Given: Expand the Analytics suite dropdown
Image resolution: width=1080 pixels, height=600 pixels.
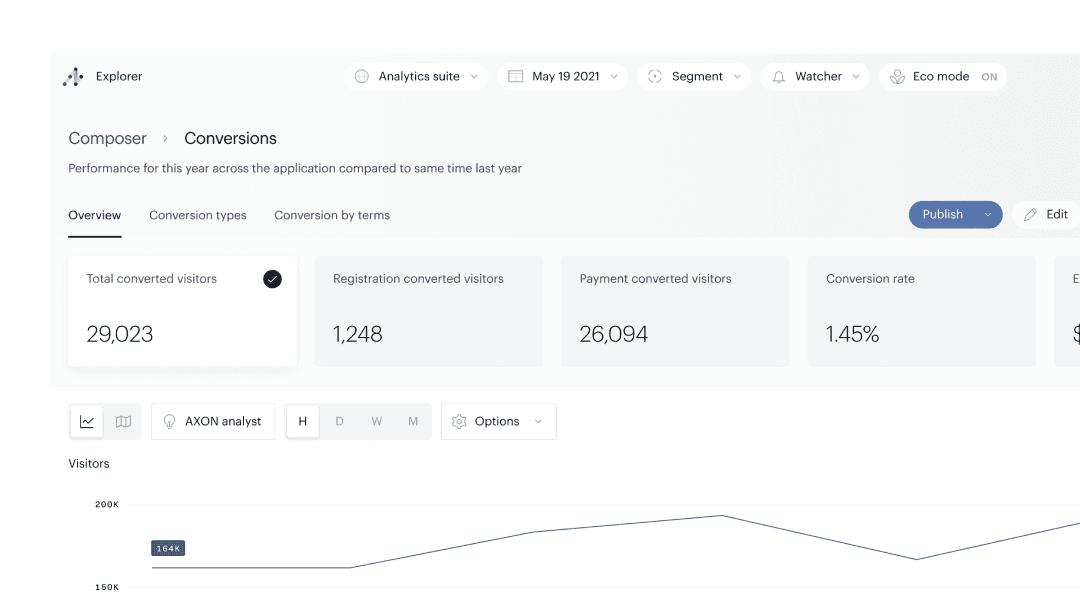Looking at the screenshot, I should click(474, 77).
